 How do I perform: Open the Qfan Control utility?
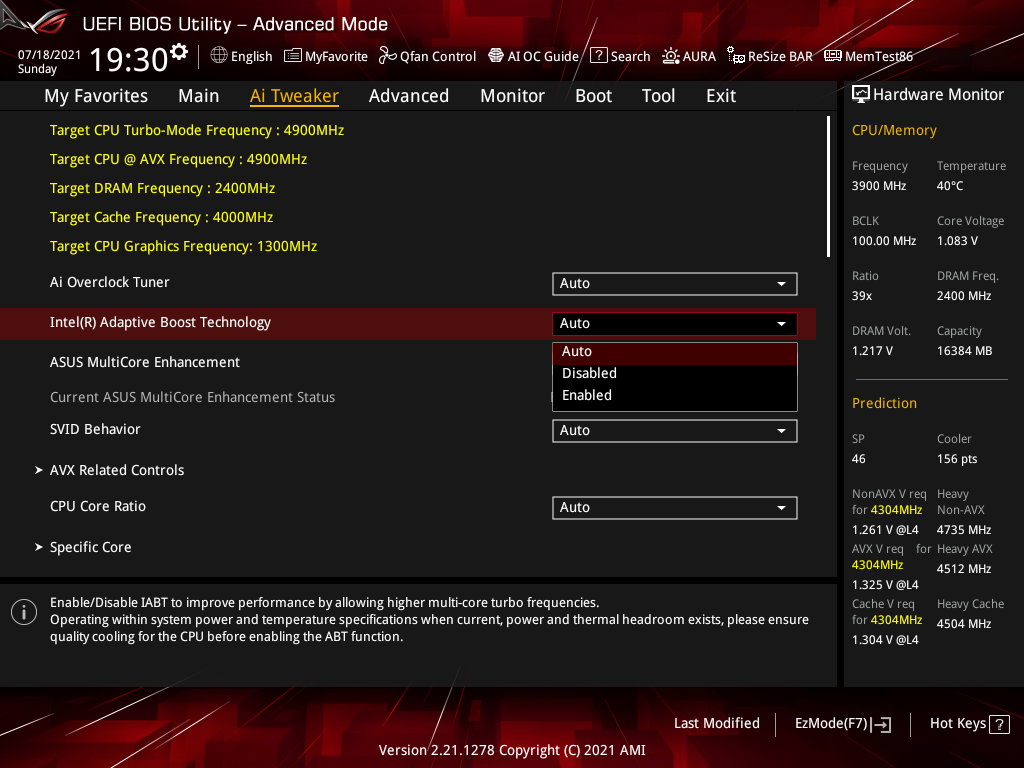(x=427, y=56)
